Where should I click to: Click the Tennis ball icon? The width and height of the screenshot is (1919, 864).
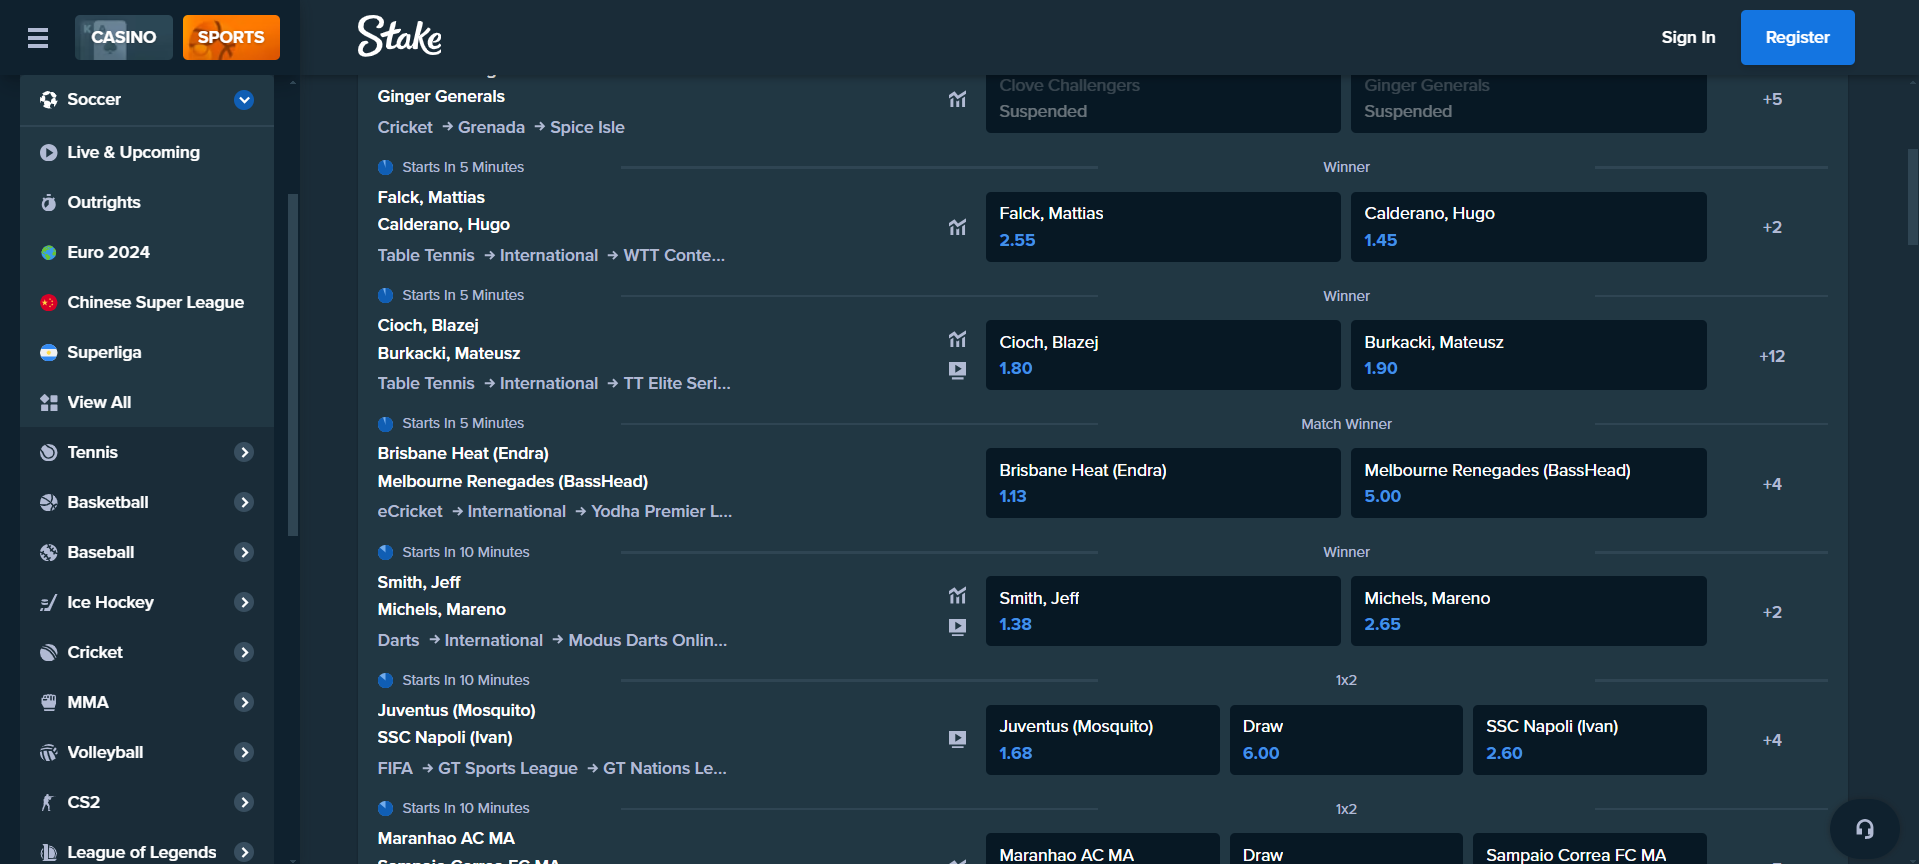coord(48,452)
